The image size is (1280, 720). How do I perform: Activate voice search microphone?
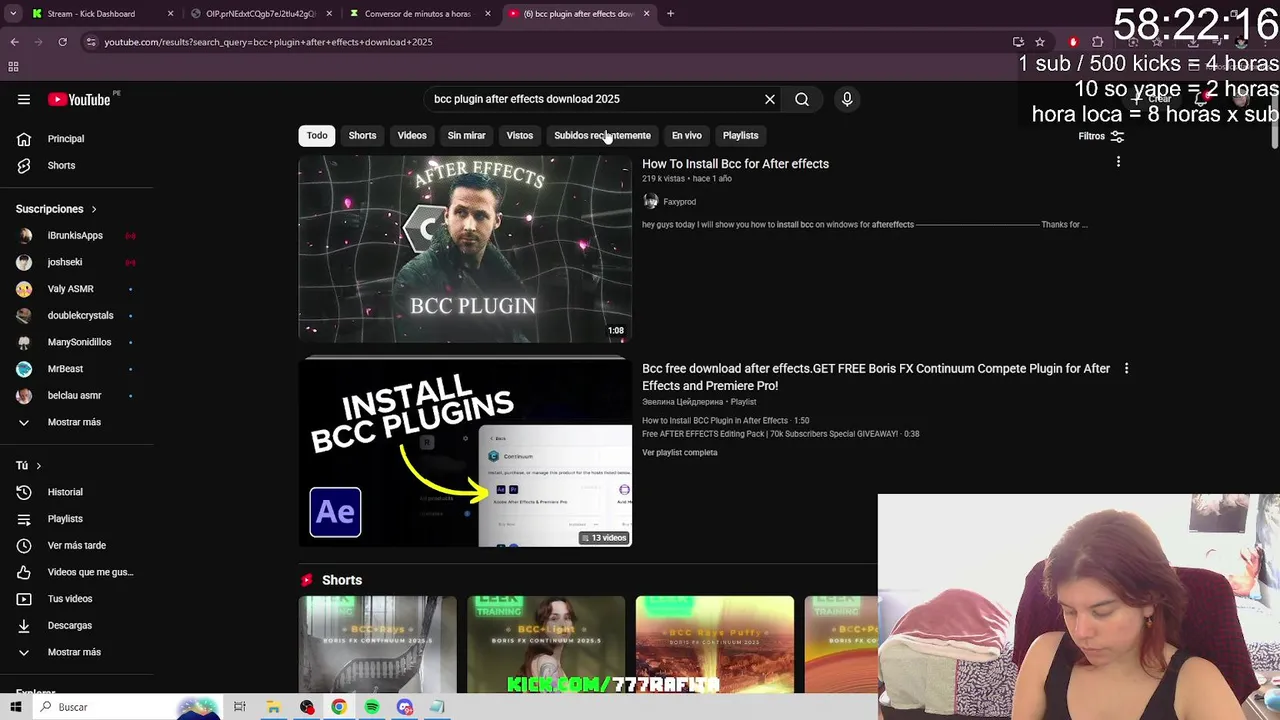[x=847, y=99]
